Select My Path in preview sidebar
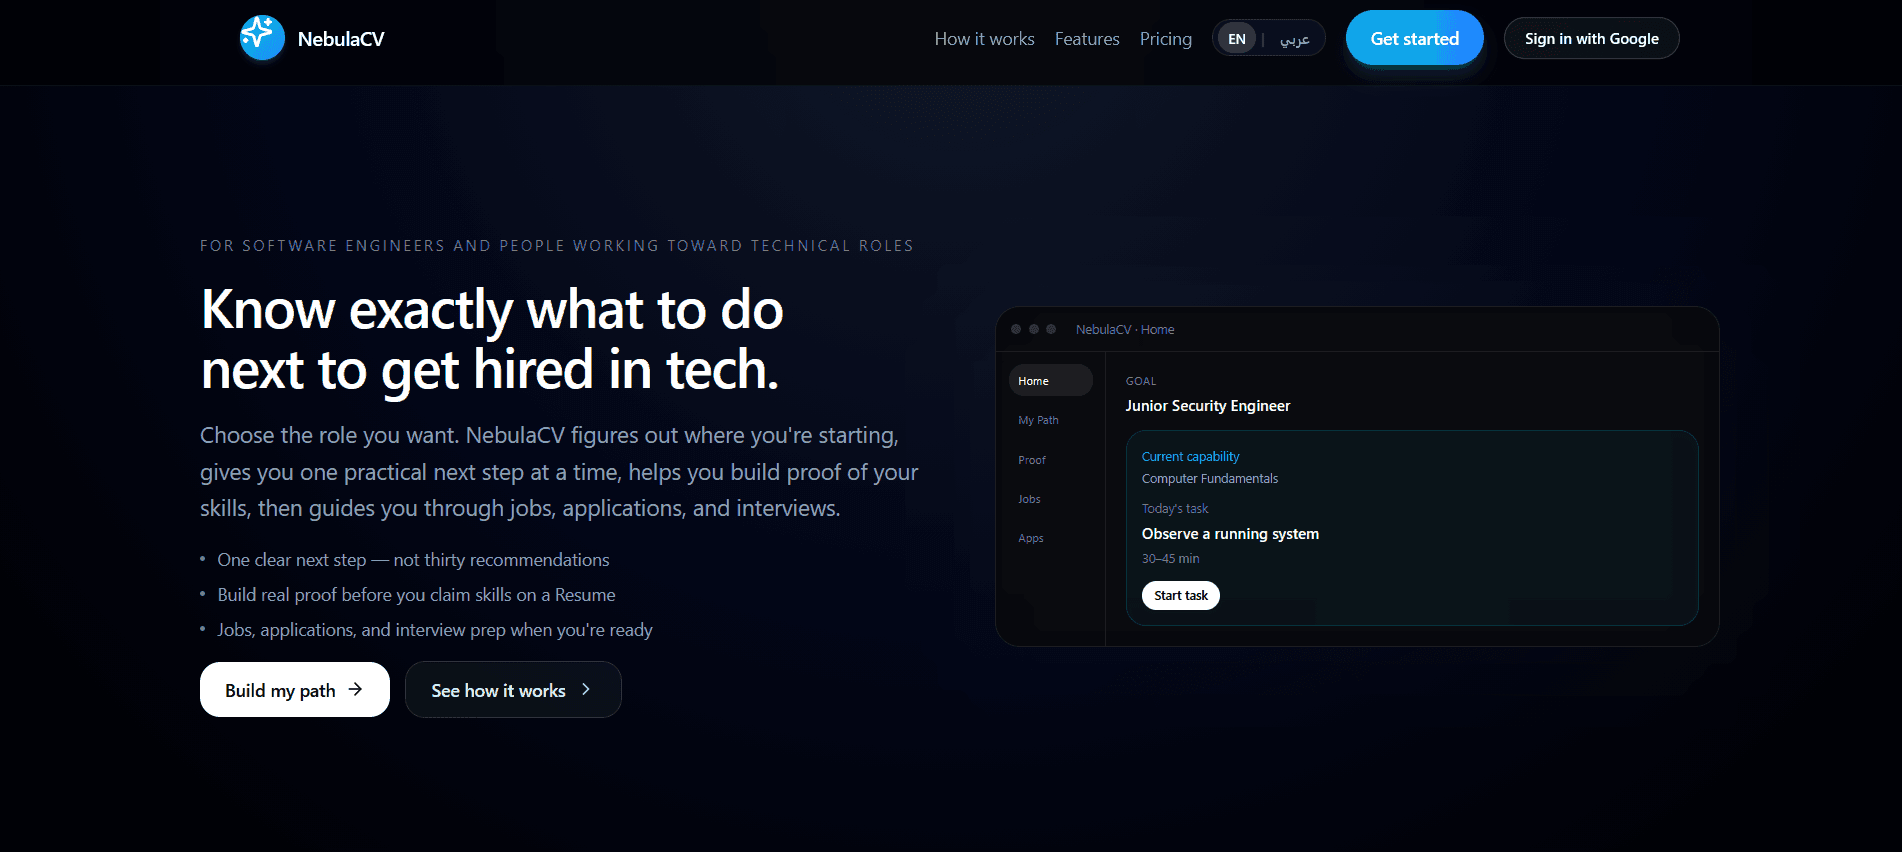 [x=1038, y=420]
